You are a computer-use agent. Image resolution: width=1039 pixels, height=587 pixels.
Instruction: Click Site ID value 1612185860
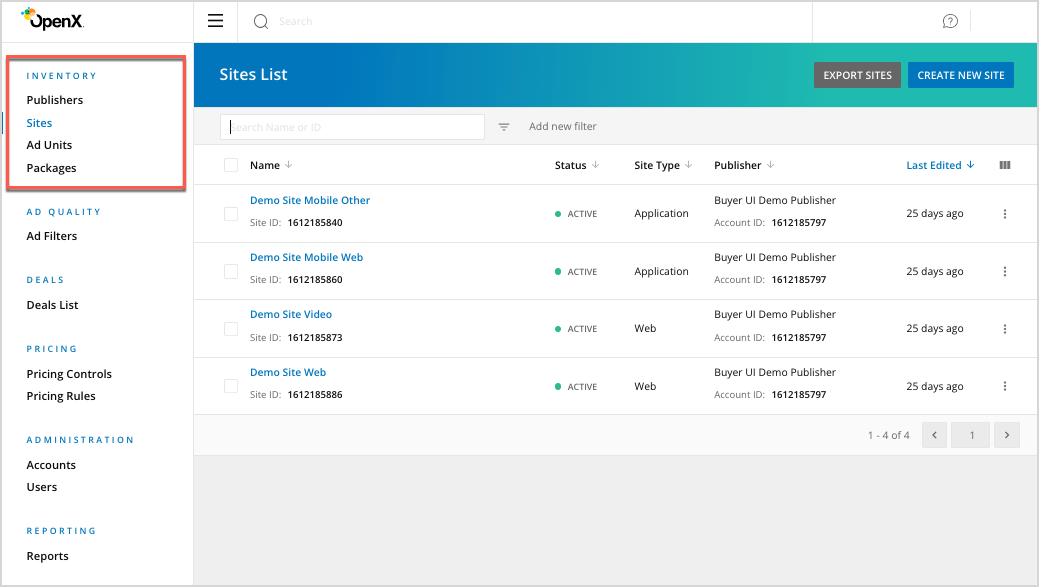[x=315, y=280]
